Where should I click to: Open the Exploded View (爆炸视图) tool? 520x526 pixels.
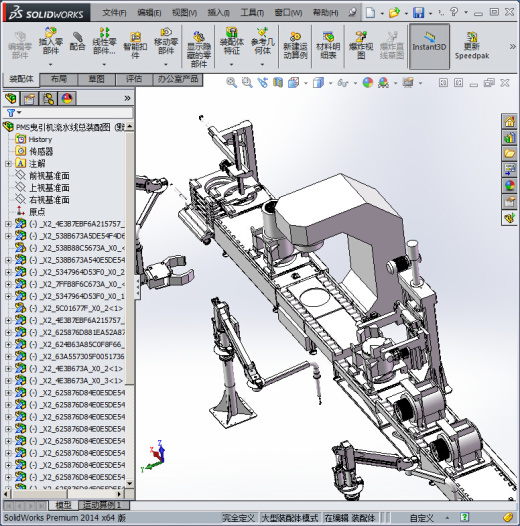tap(361, 46)
